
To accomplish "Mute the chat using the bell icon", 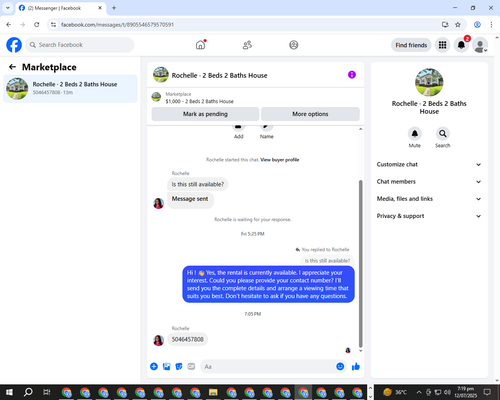I will click(x=415, y=134).
